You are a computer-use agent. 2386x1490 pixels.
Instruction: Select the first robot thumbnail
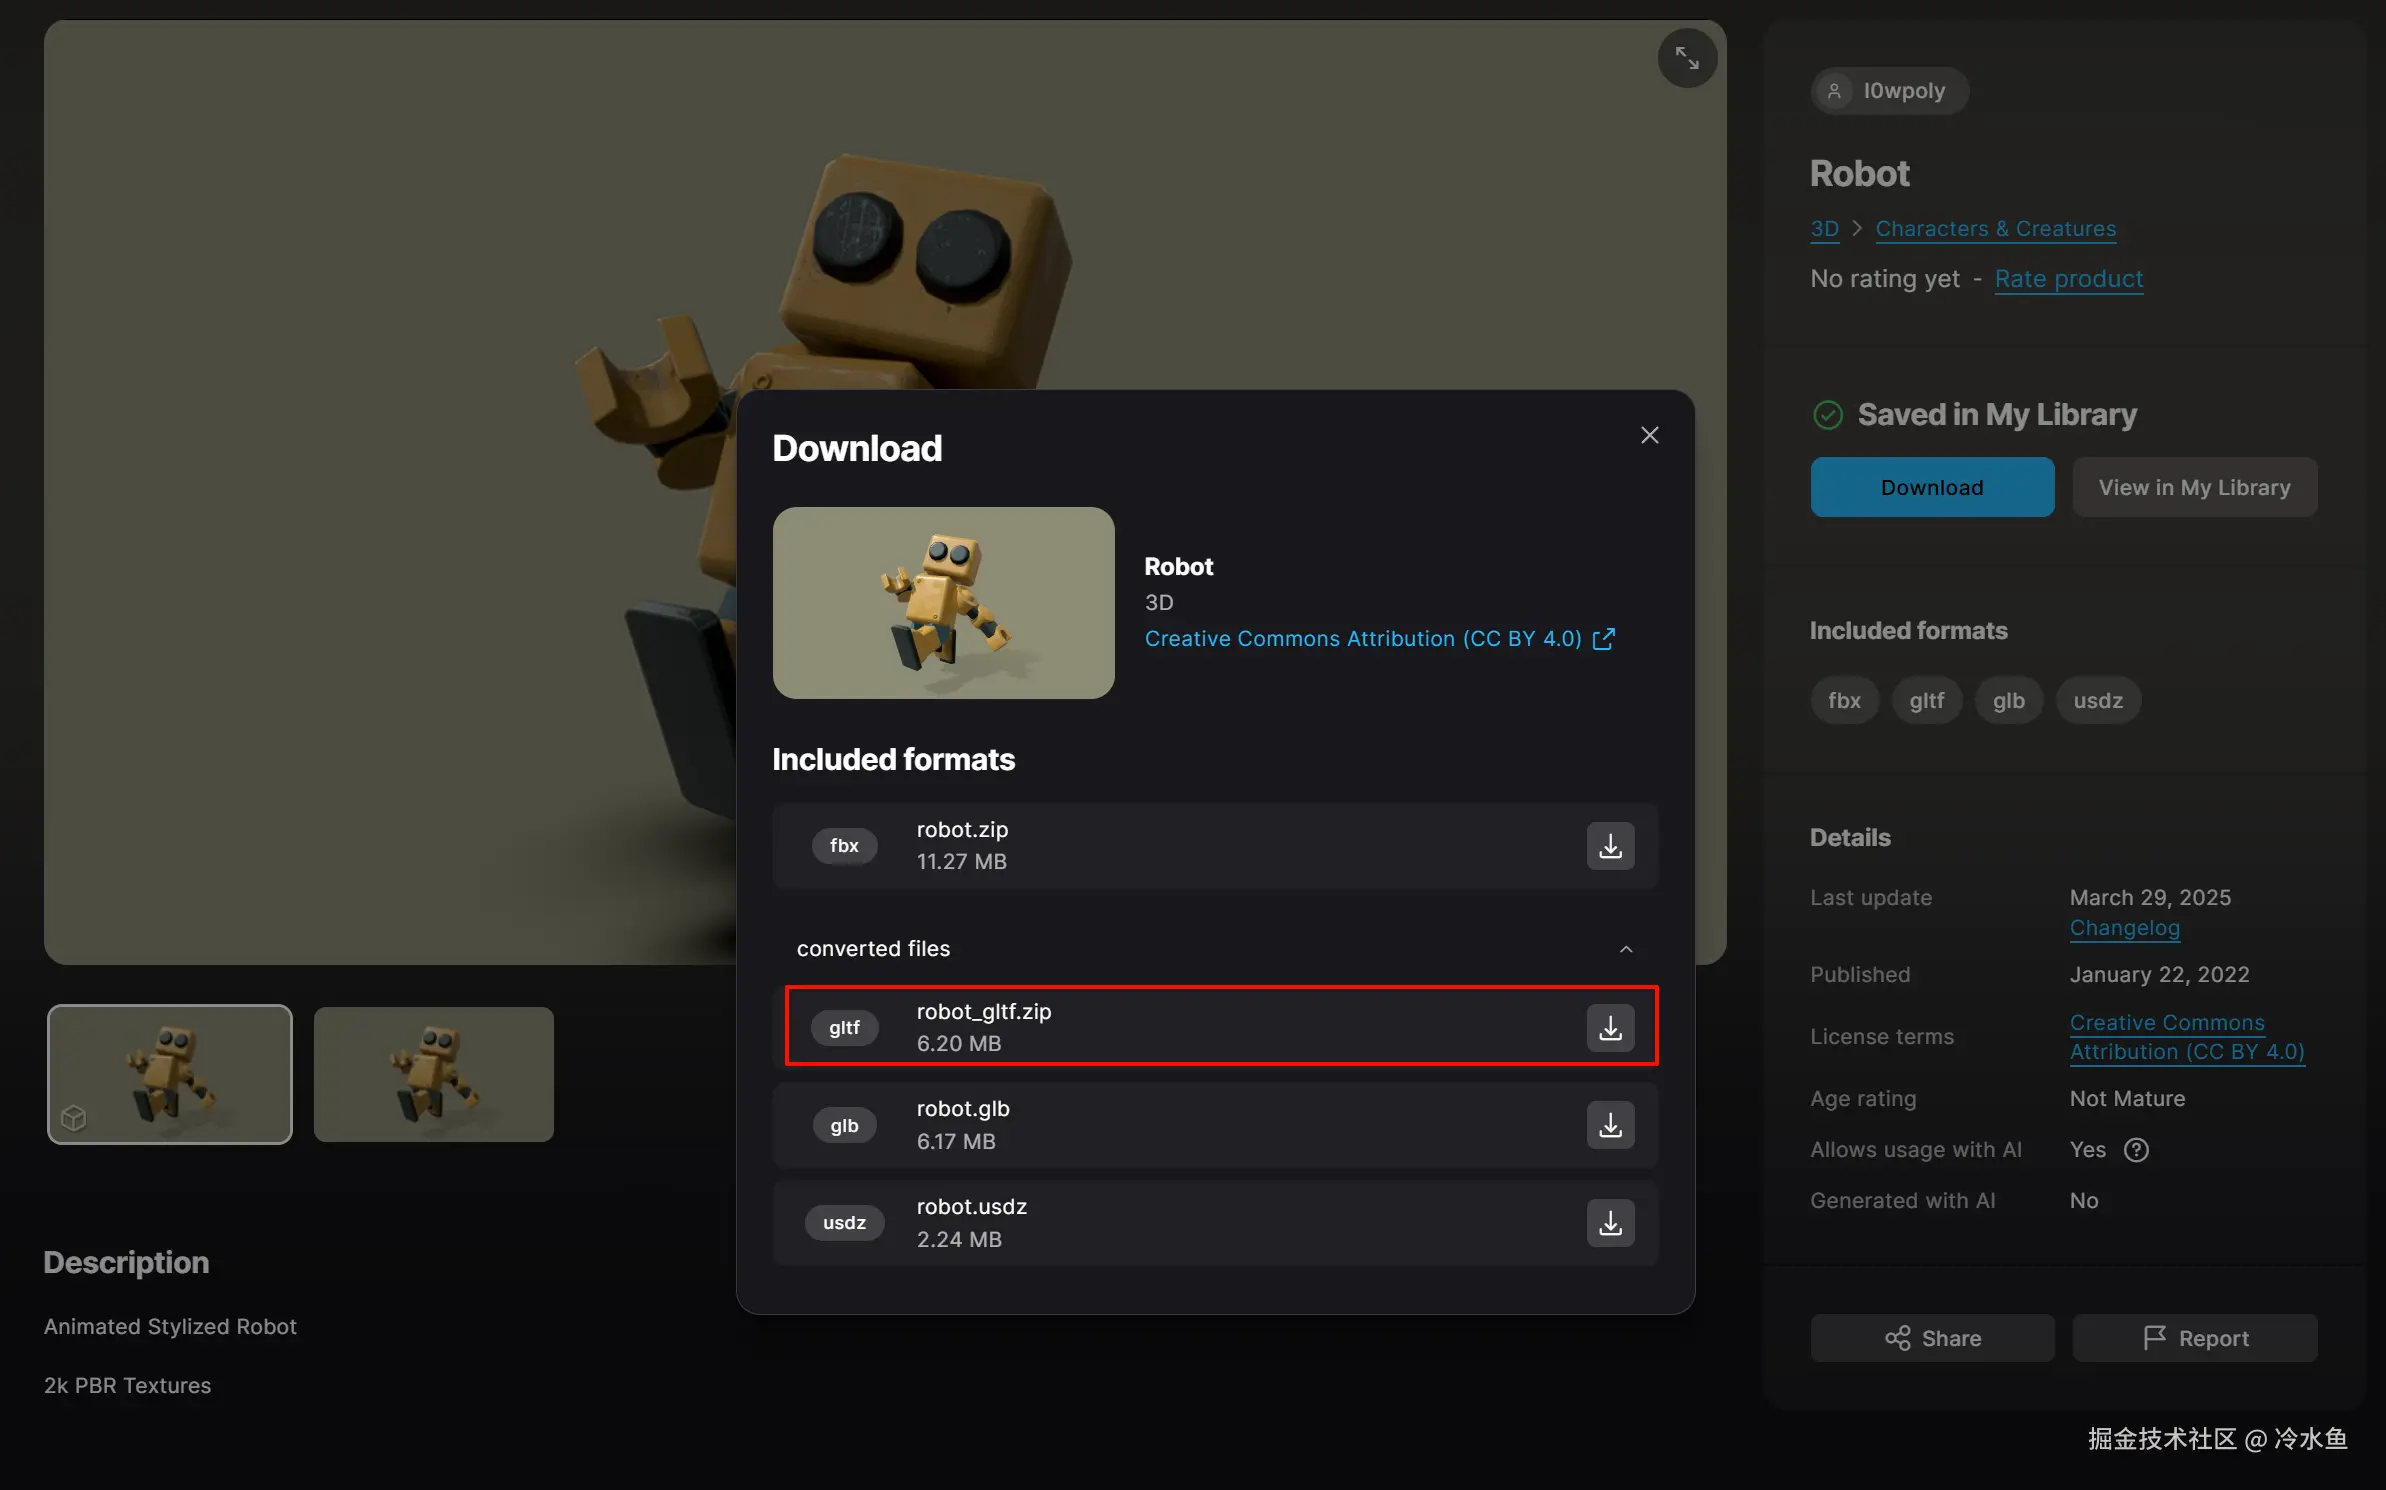click(x=170, y=1074)
